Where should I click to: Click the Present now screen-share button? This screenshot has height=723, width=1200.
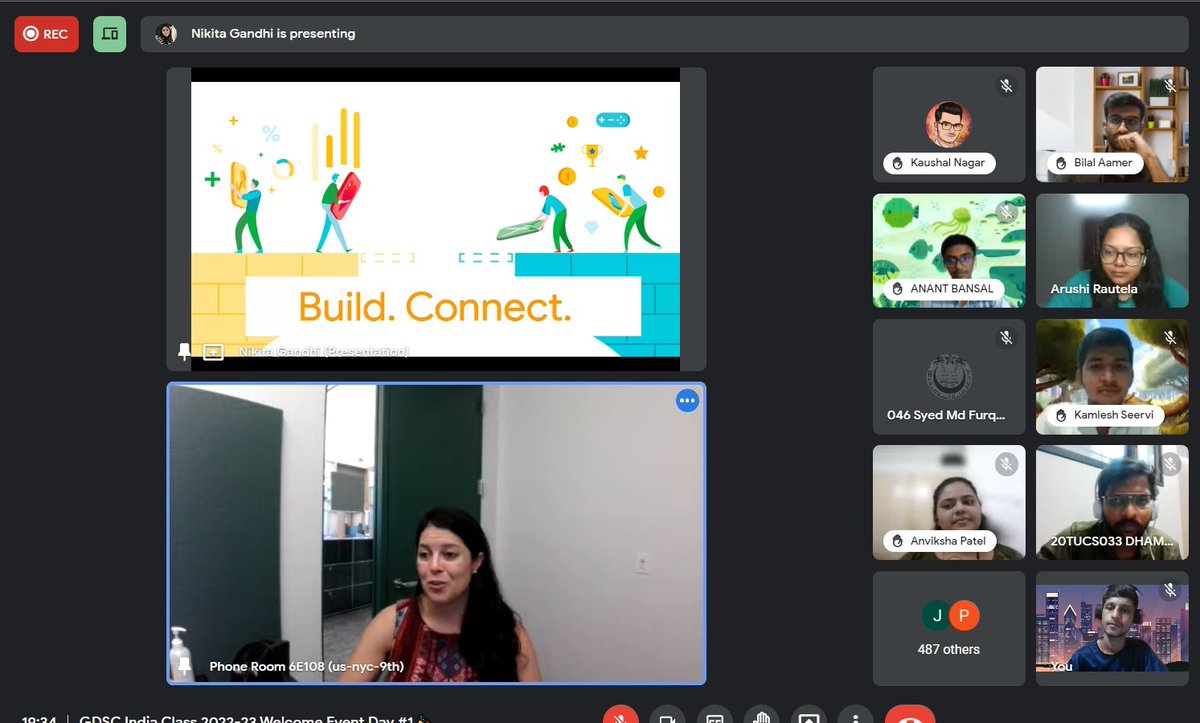[x=808, y=715]
